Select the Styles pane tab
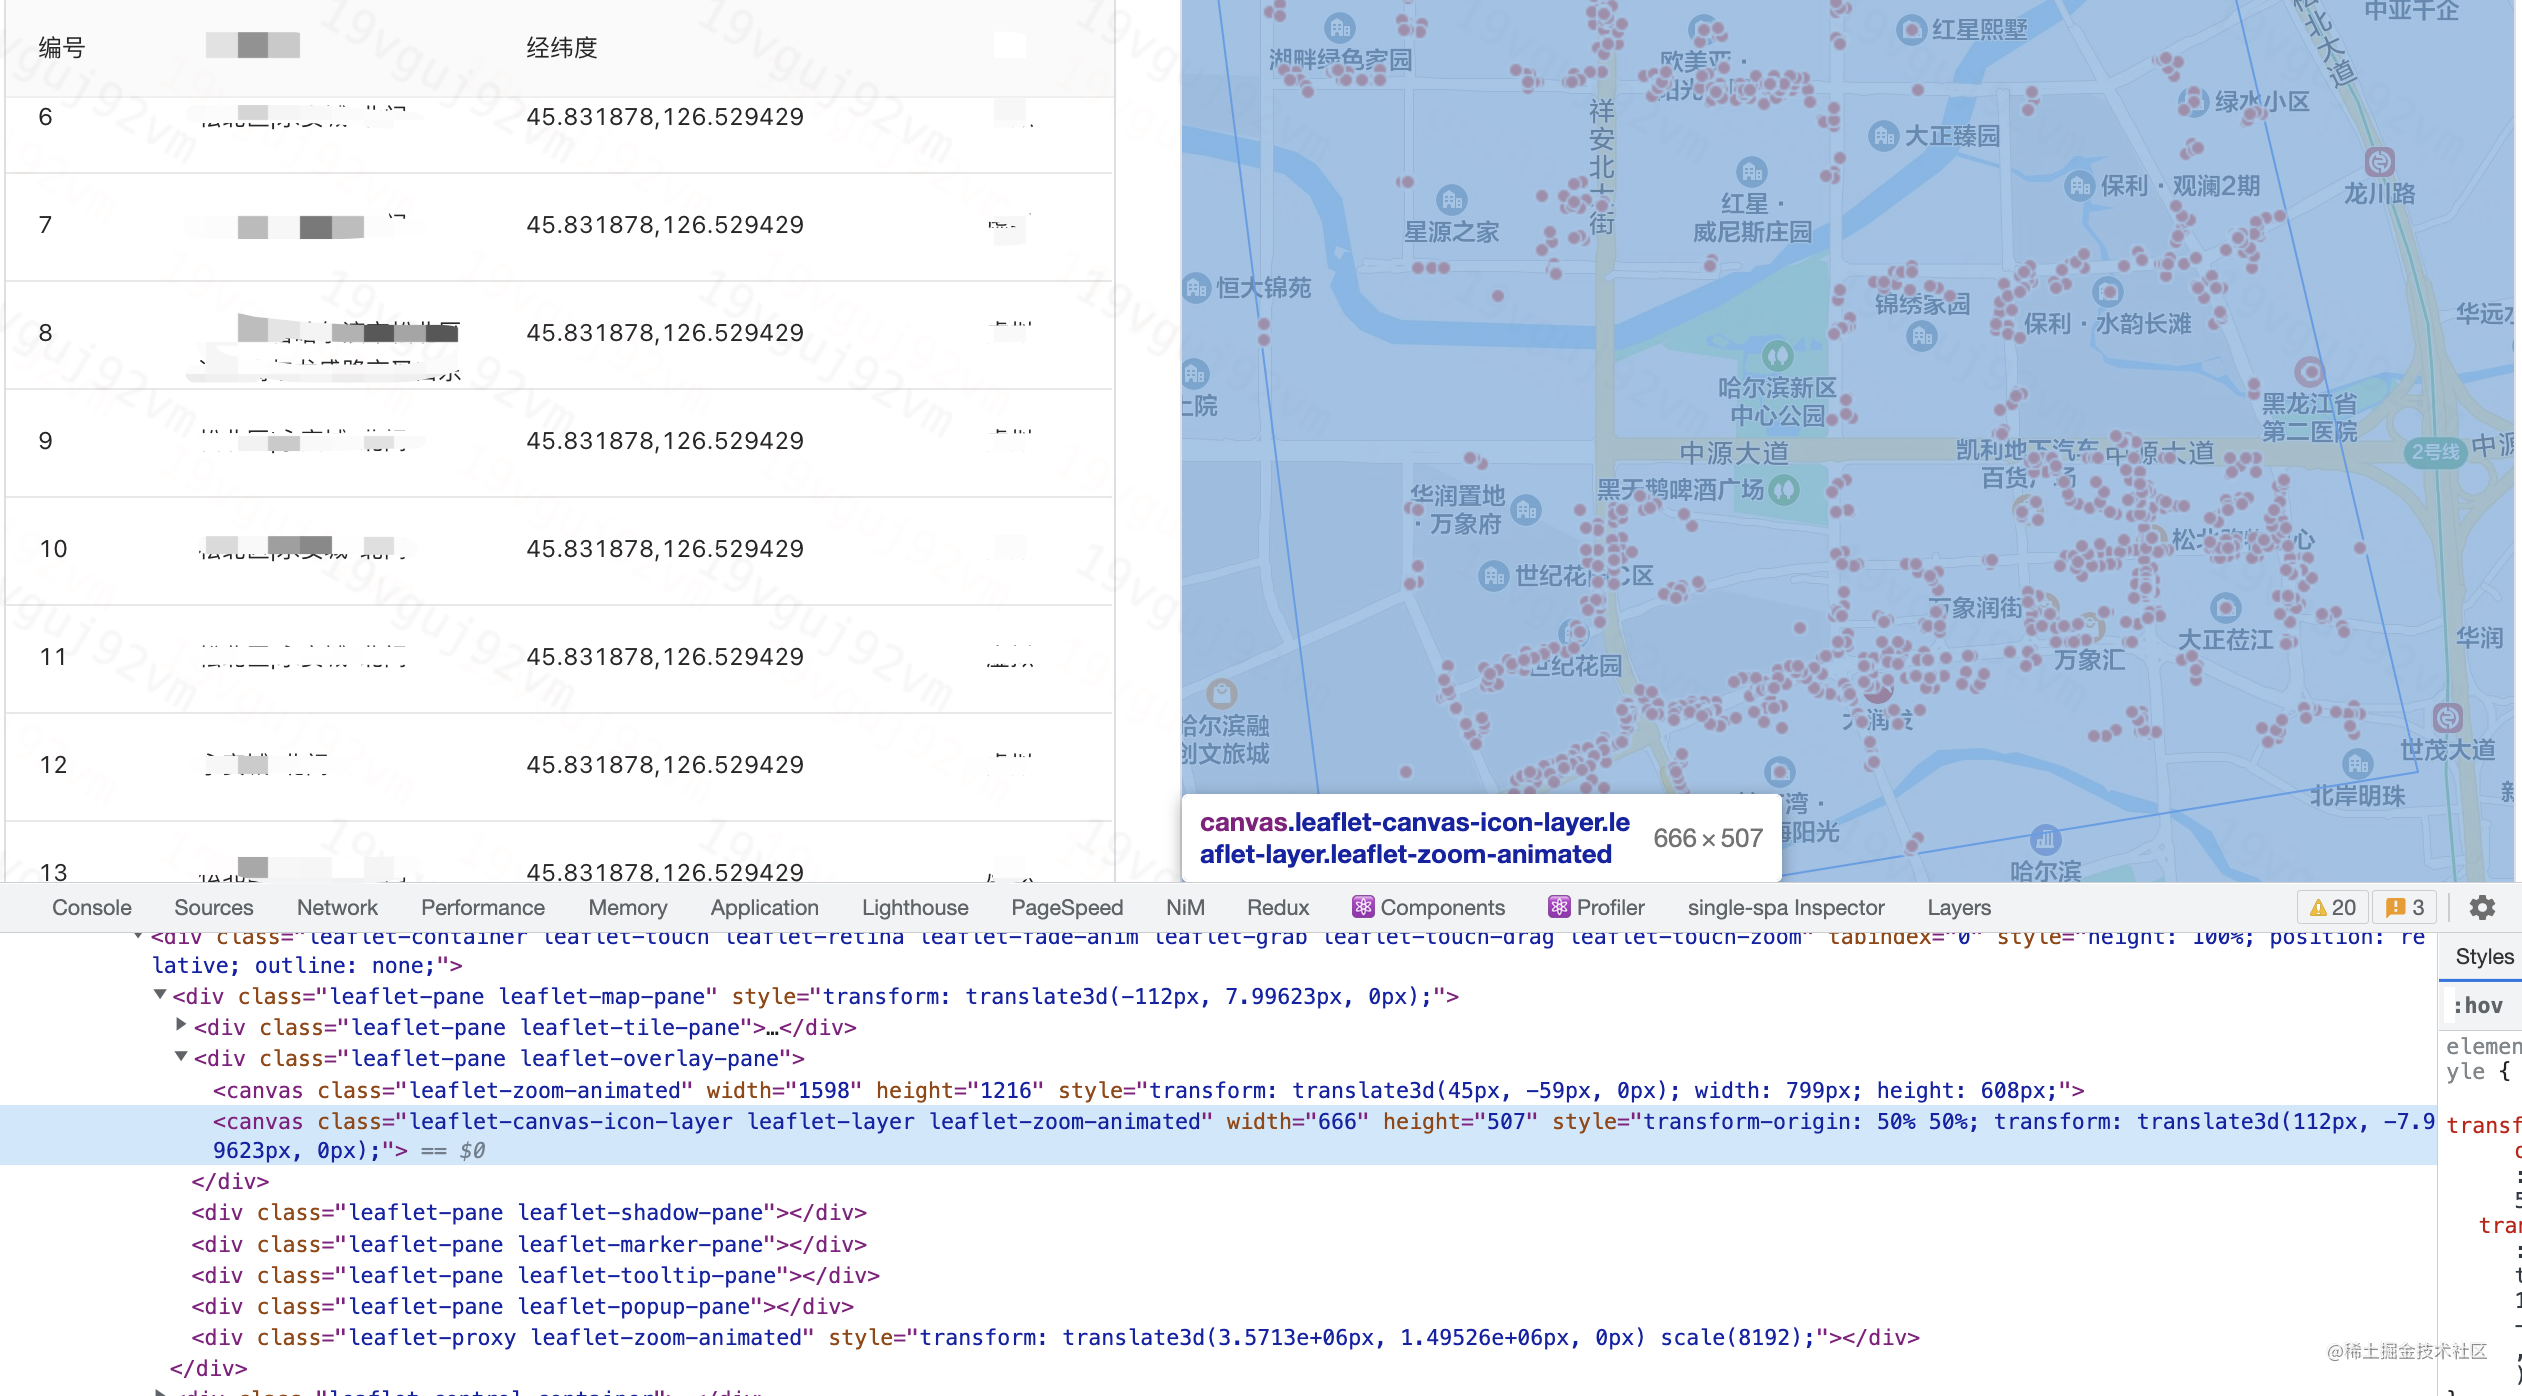The width and height of the screenshot is (2522, 1396). (2483, 957)
